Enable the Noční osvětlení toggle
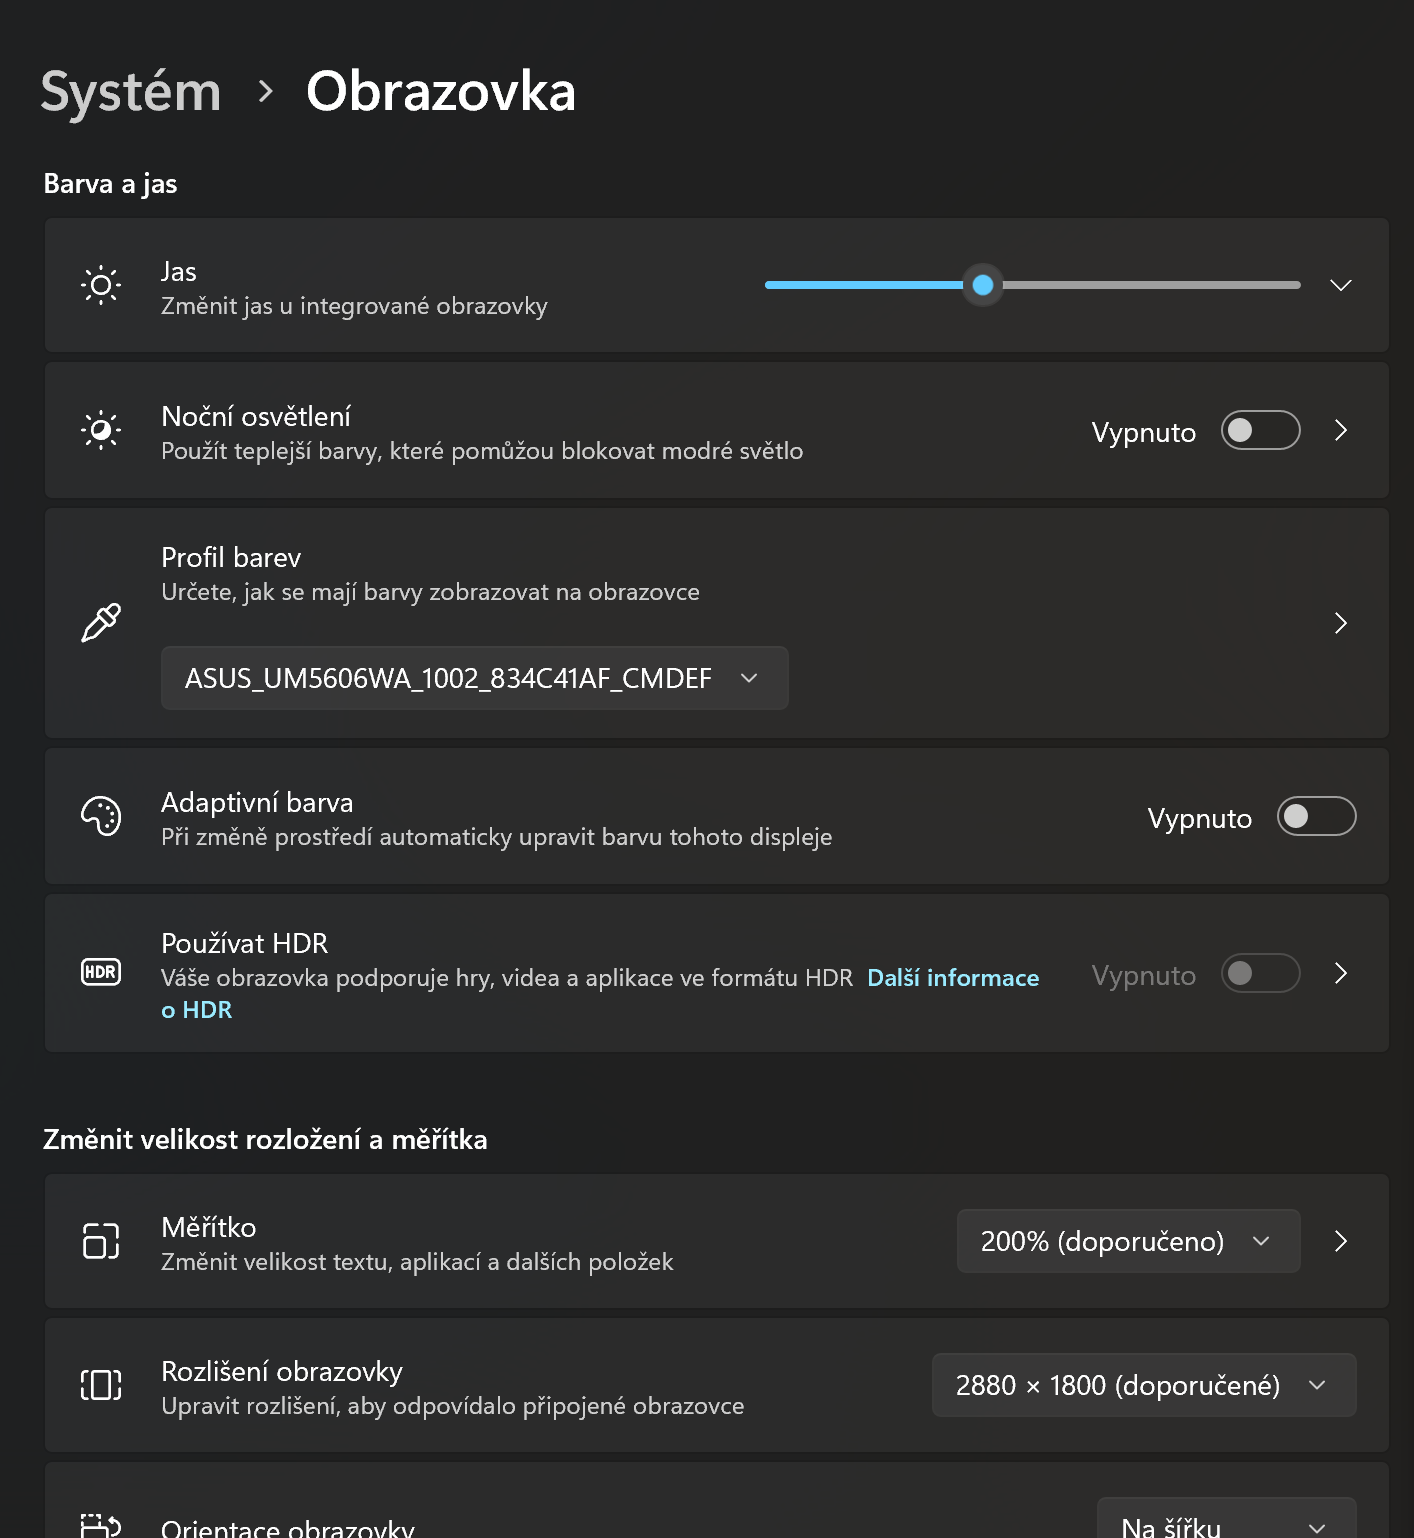 (x=1259, y=430)
